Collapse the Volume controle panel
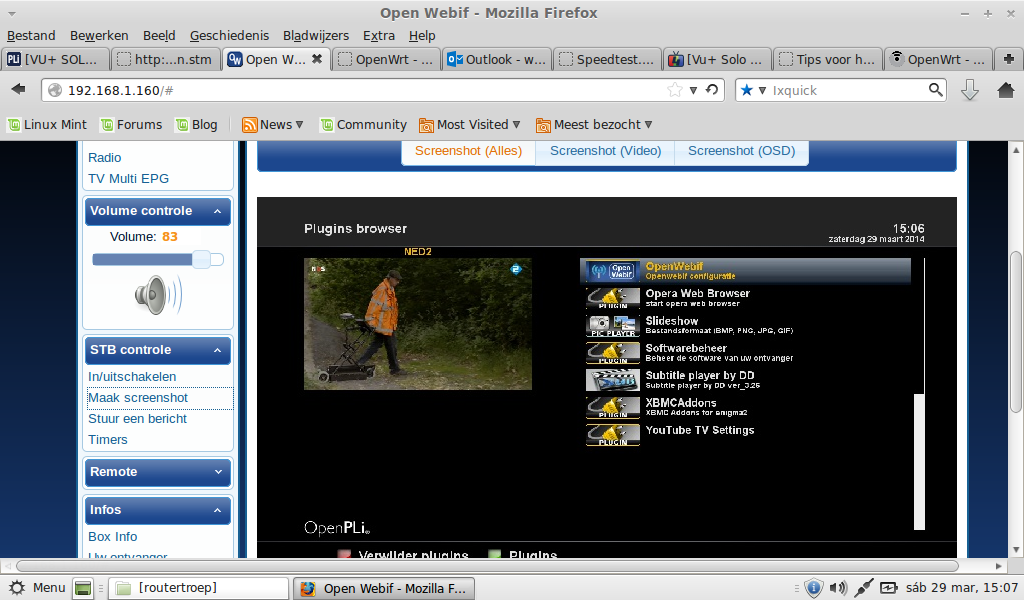 217,212
